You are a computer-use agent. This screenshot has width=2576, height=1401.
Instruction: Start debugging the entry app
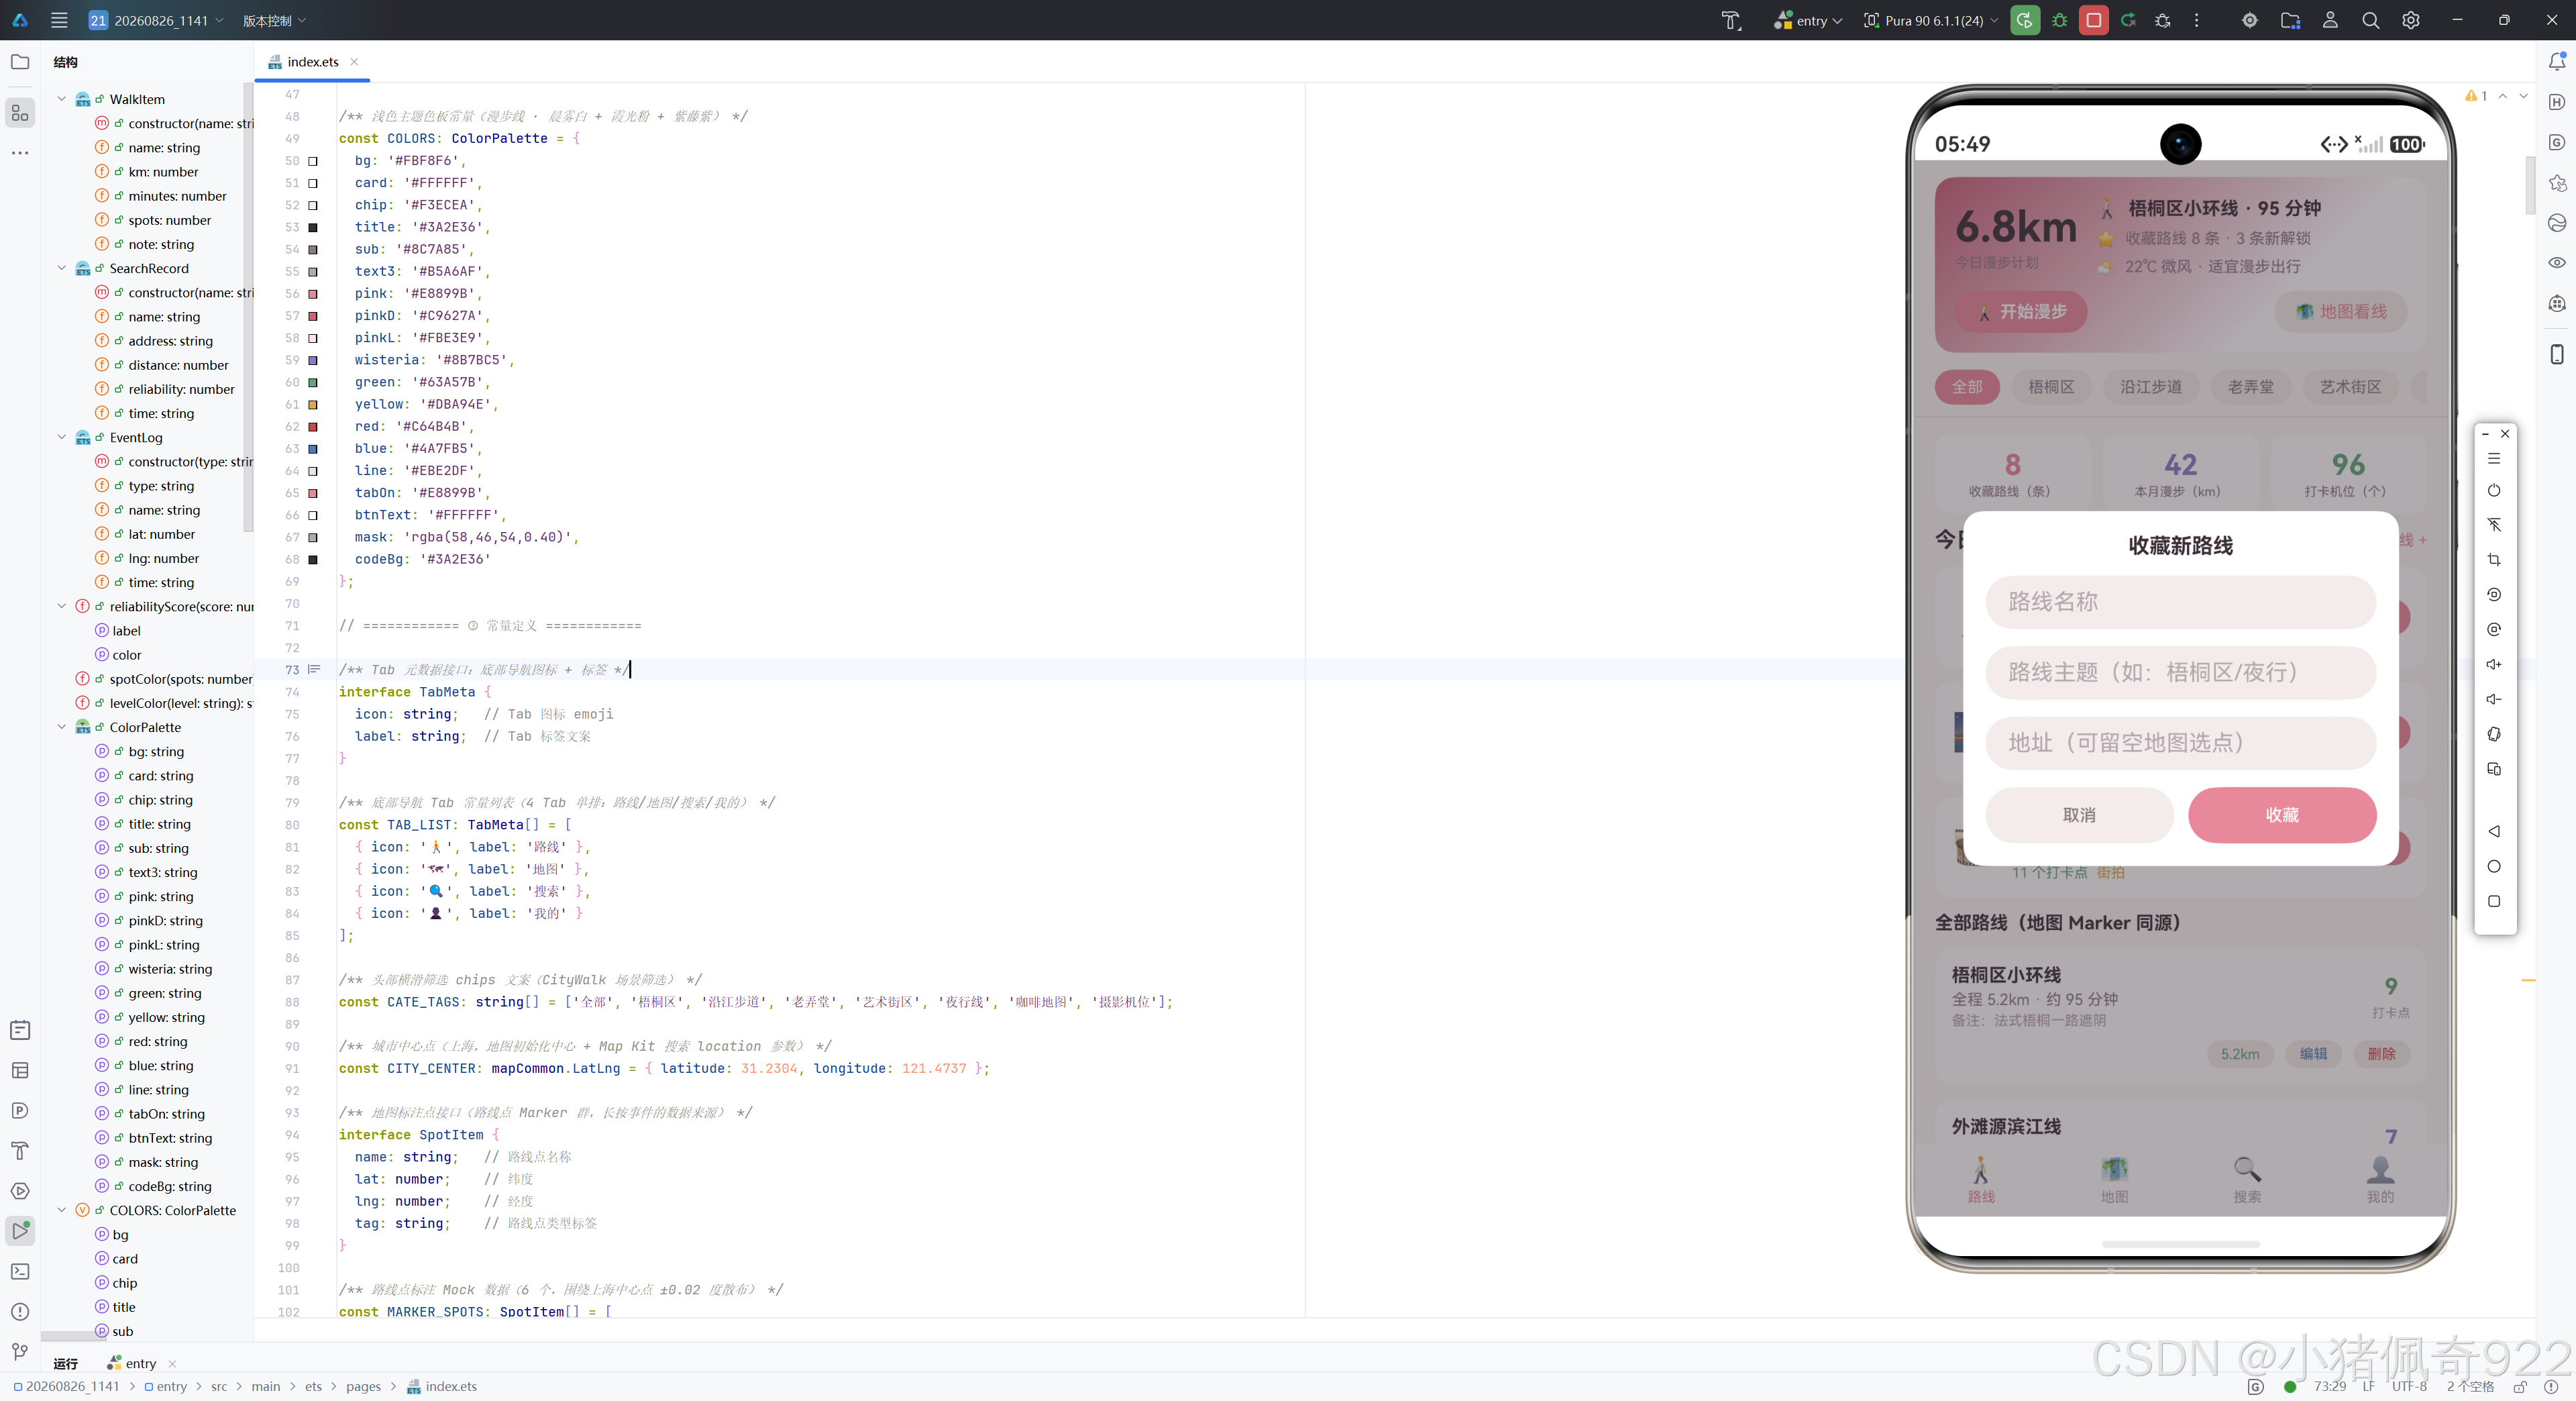coord(2060,20)
